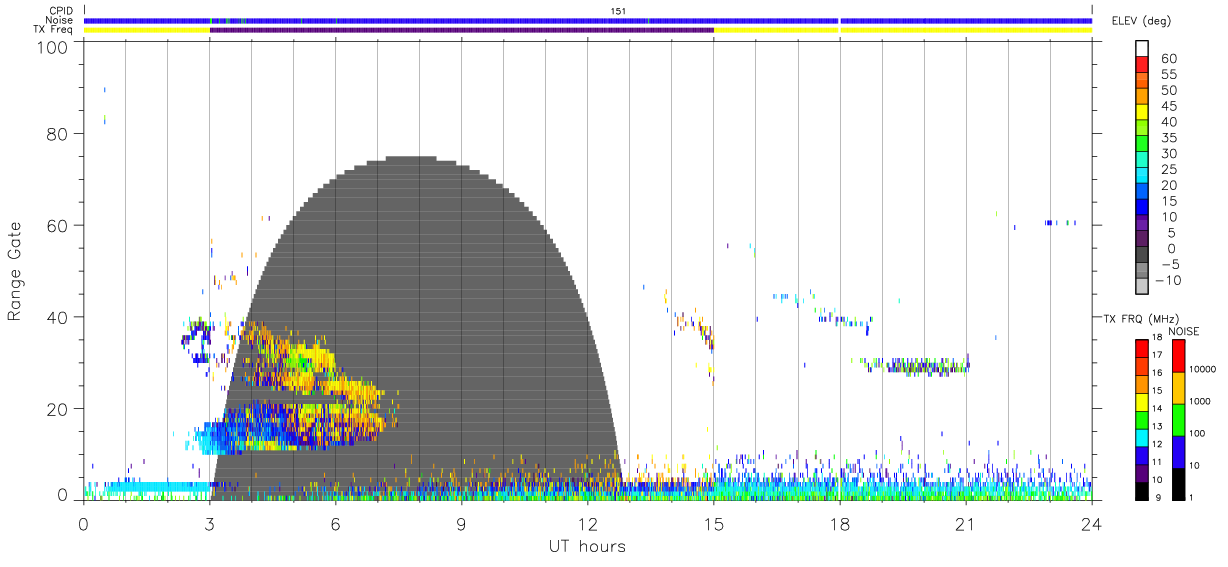Image resolution: width=1228 pixels, height=567 pixels.
Task: Click x-axis tick label '6'
Action: click(335, 522)
